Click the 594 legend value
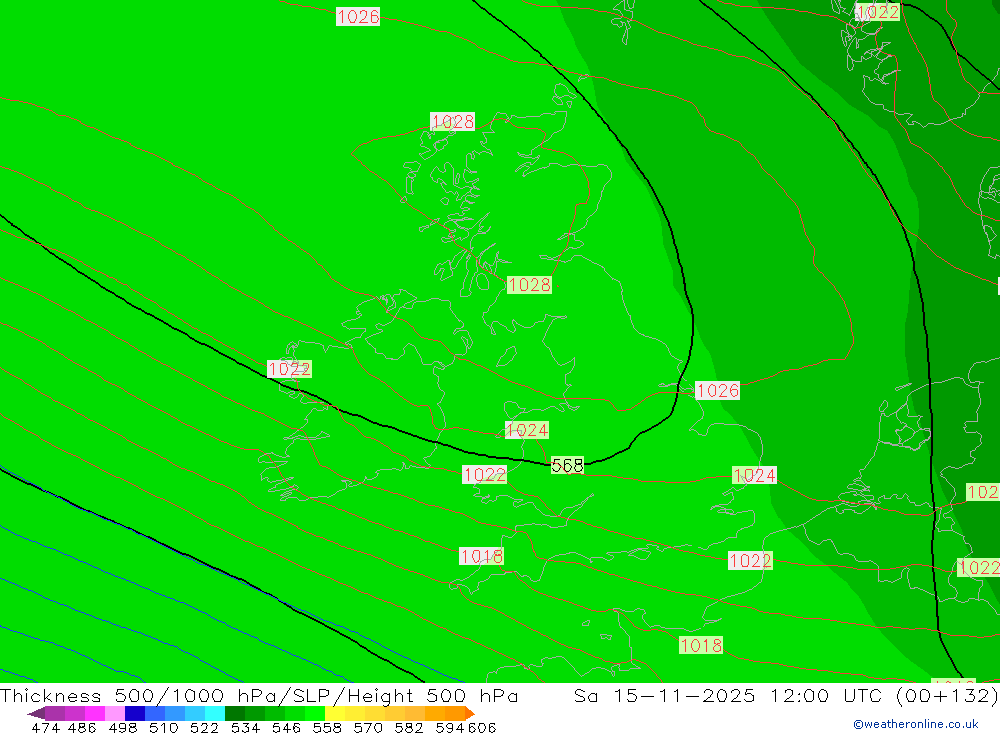Viewport: 1000px width, 733px height. tap(450, 727)
